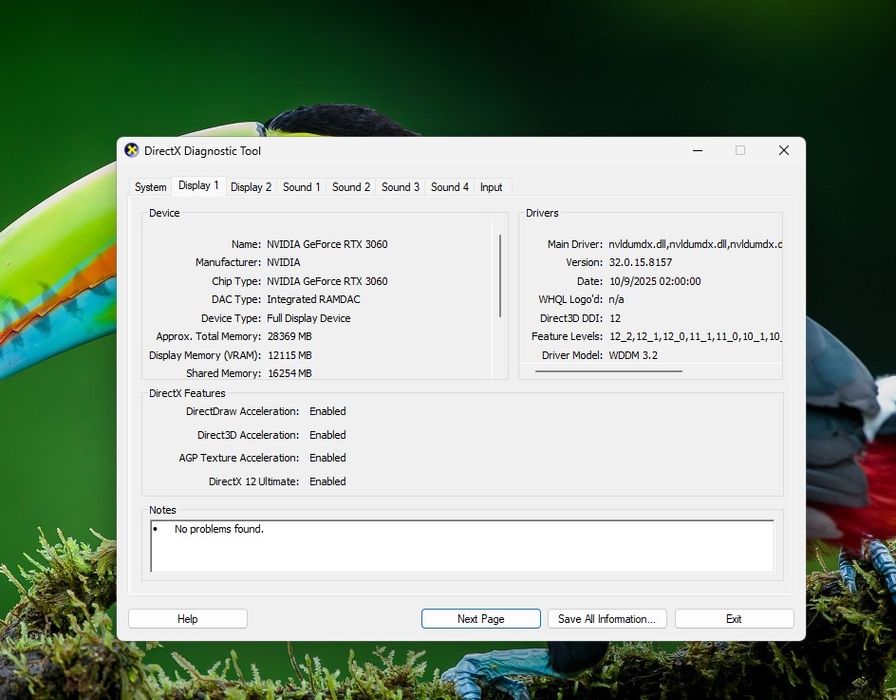Open the Input tab
This screenshot has height=700, width=896.
491,187
